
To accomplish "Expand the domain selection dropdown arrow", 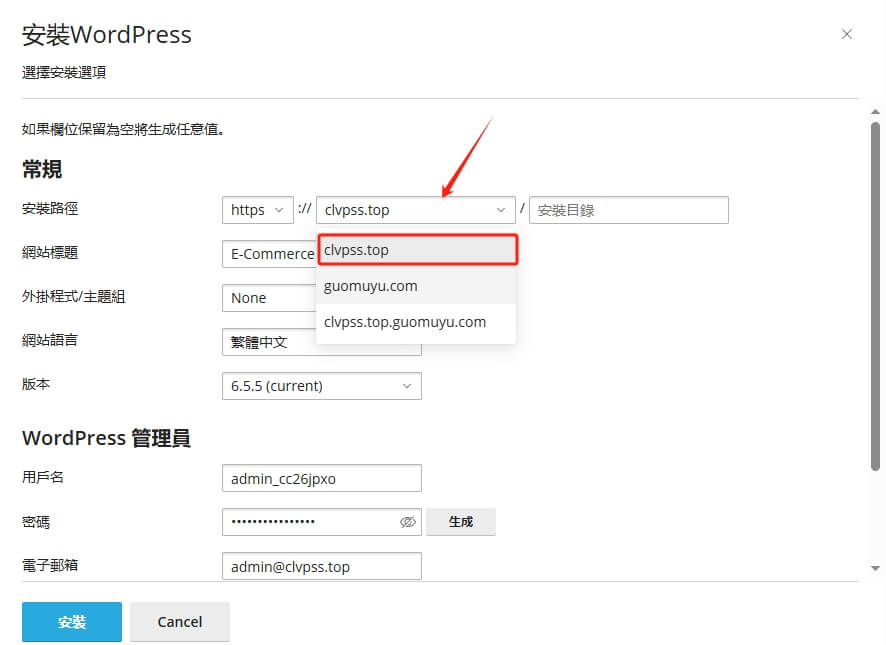I will [x=500, y=210].
